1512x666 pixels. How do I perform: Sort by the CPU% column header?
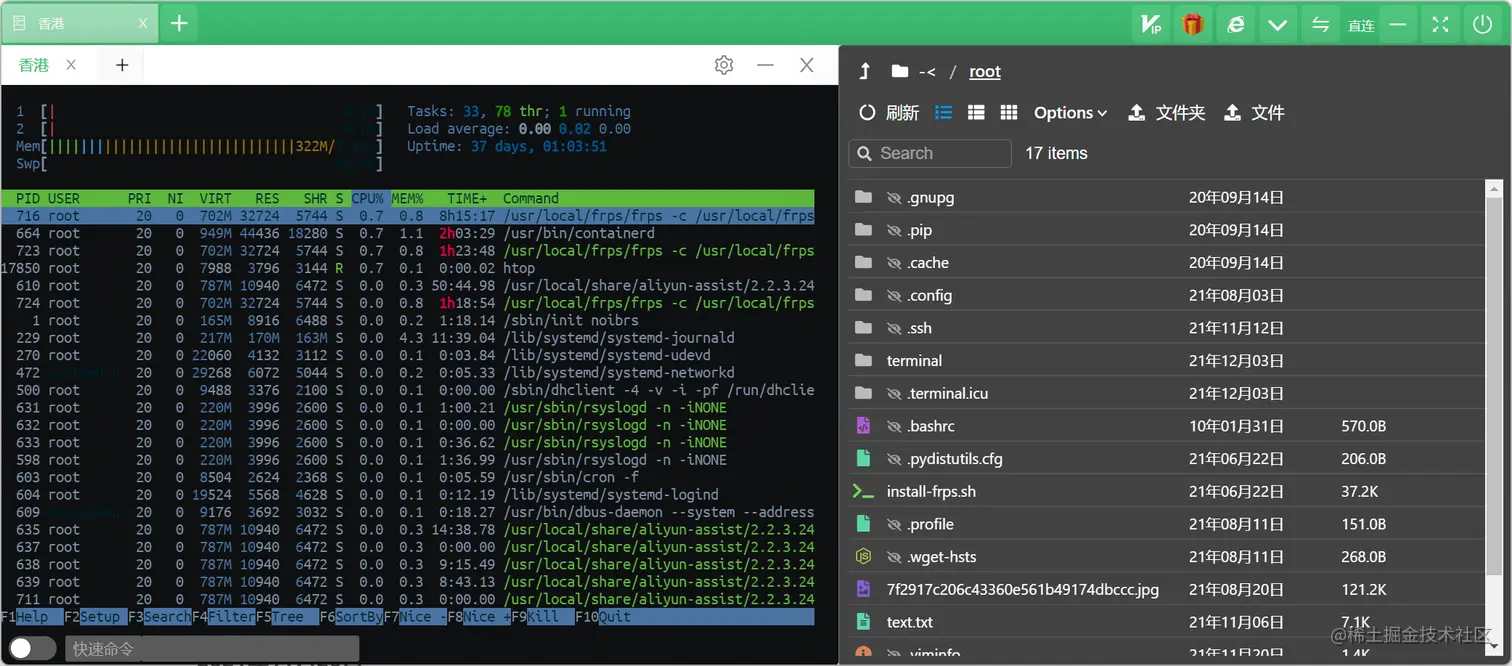(368, 198)
